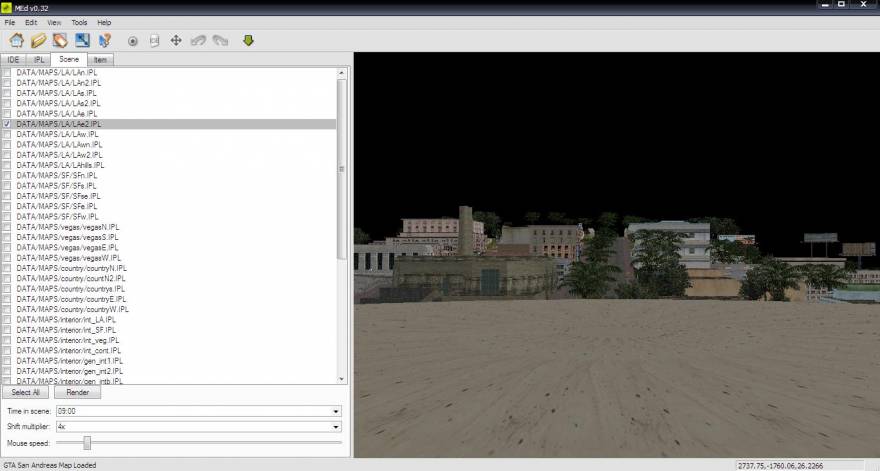
Task: Click the coordinates readout in status bar
Action: (781, 465)
